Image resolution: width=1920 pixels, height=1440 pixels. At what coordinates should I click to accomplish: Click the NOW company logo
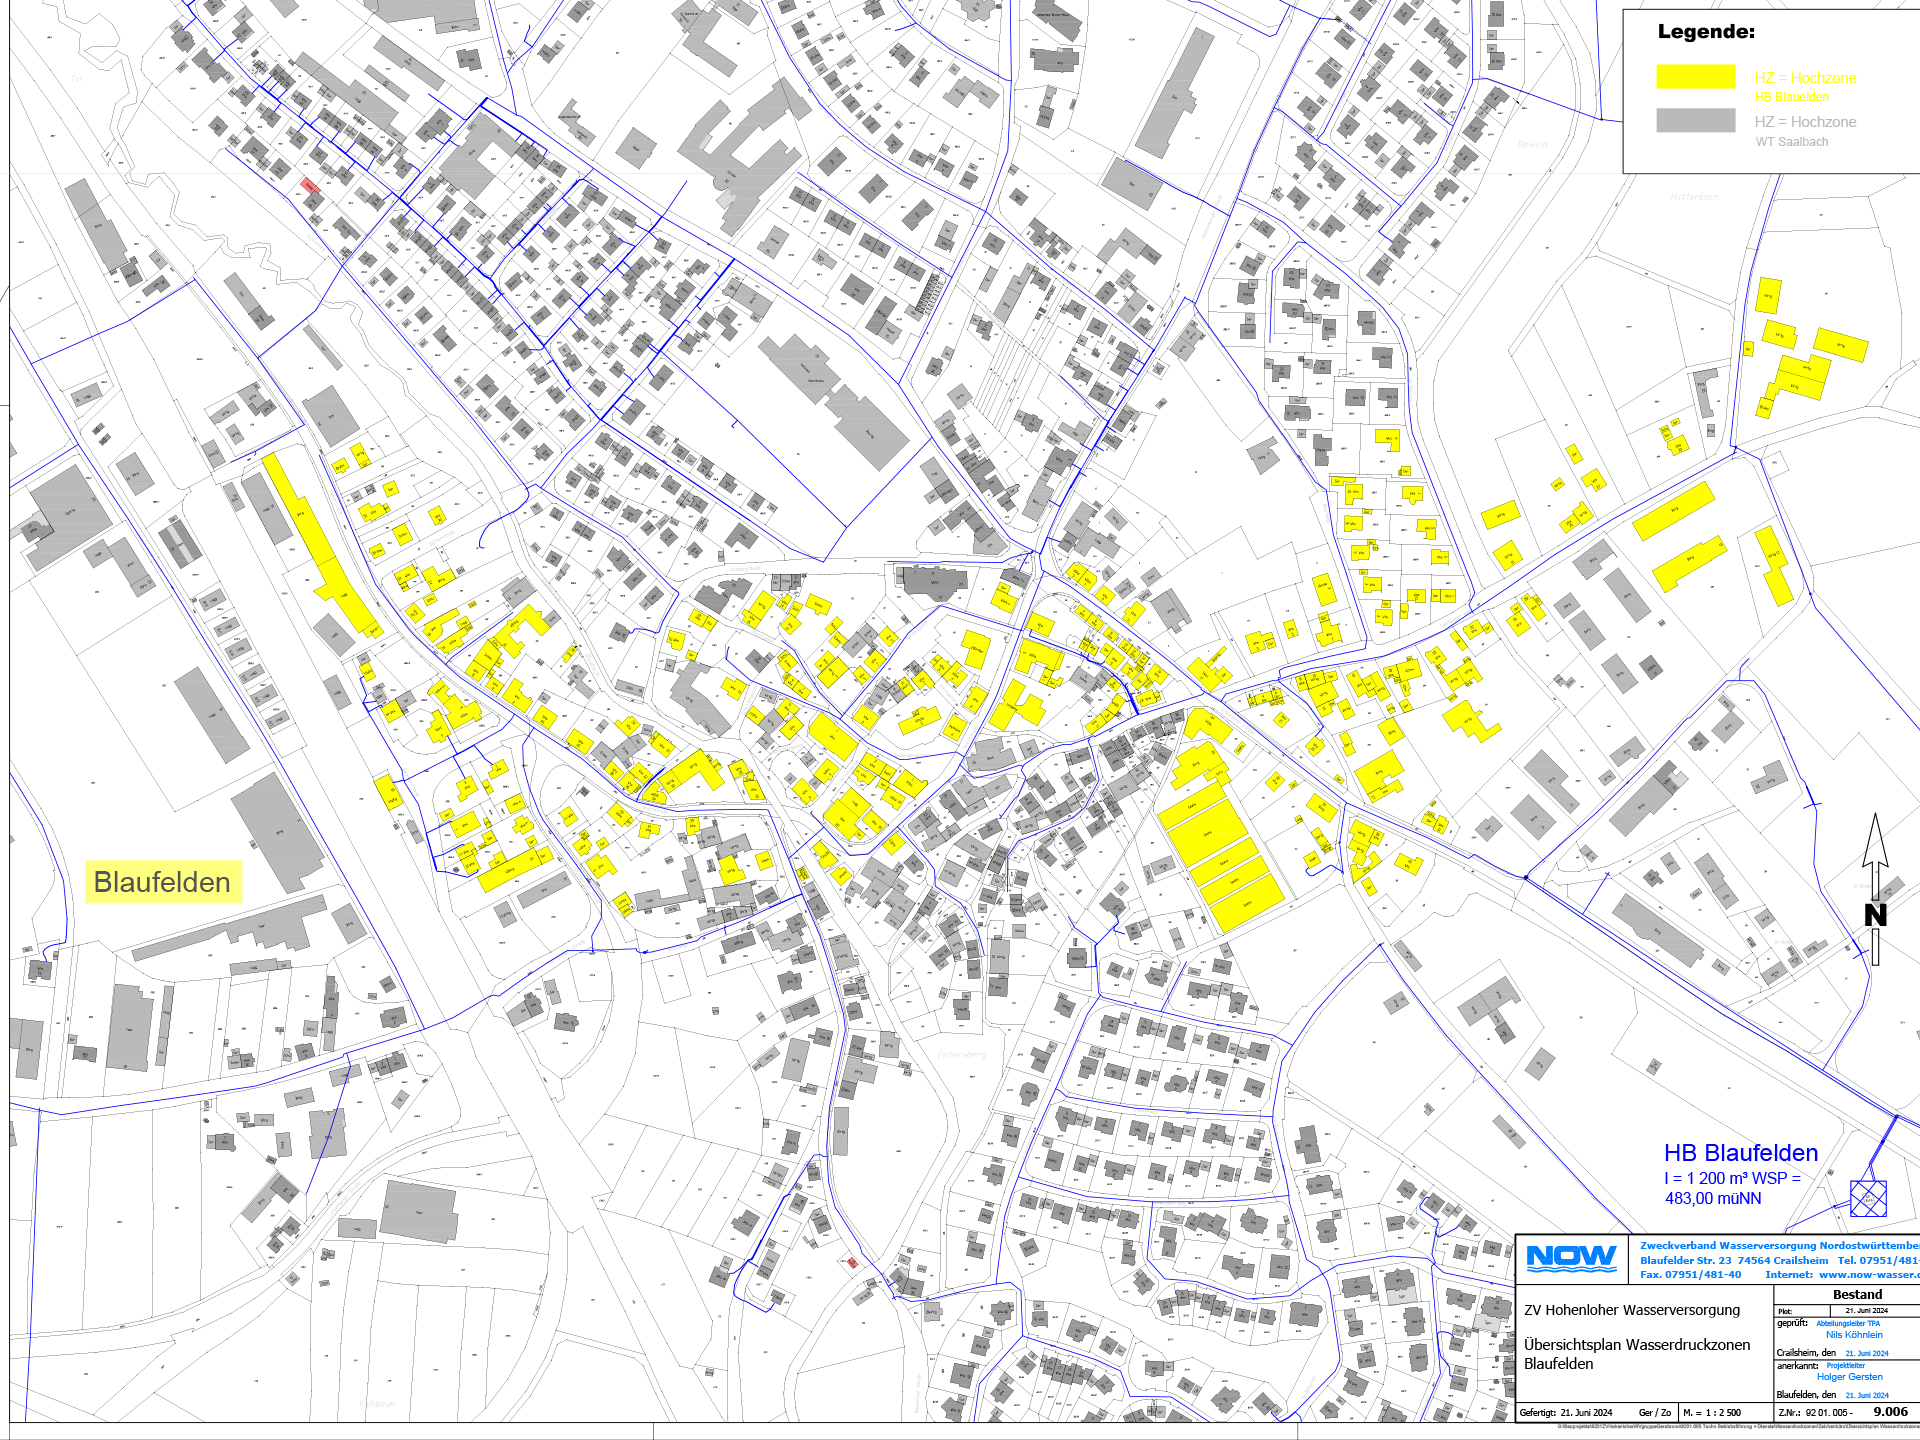coord(1571,1257)
